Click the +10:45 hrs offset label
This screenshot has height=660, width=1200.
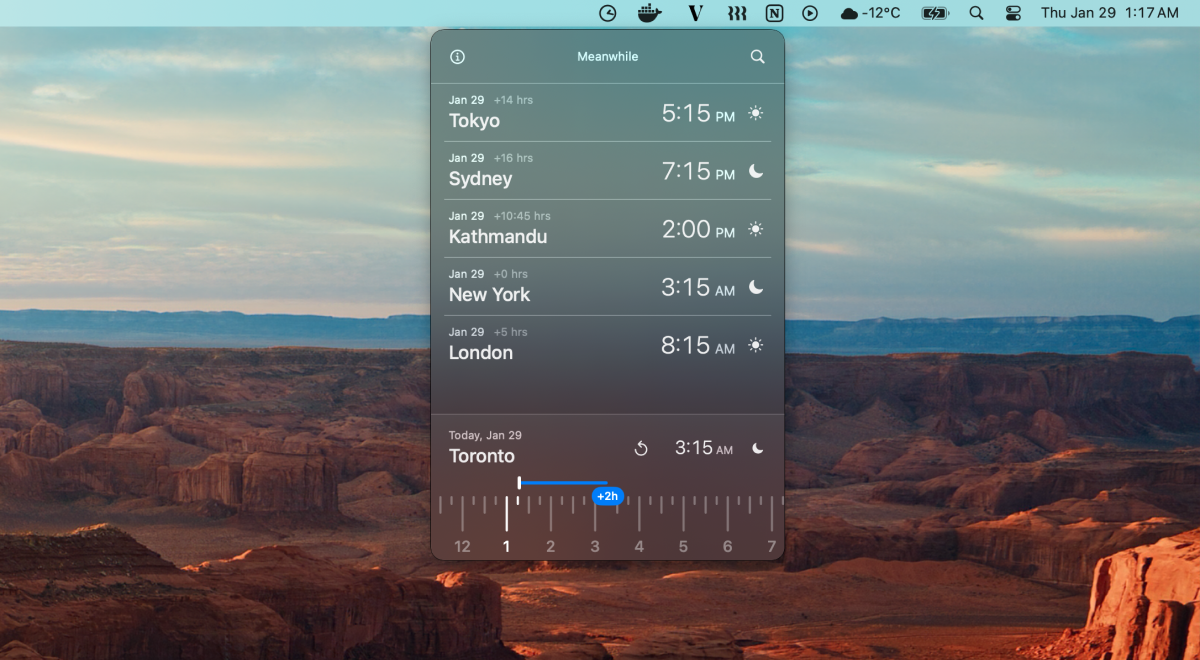(x=522, y=216)
